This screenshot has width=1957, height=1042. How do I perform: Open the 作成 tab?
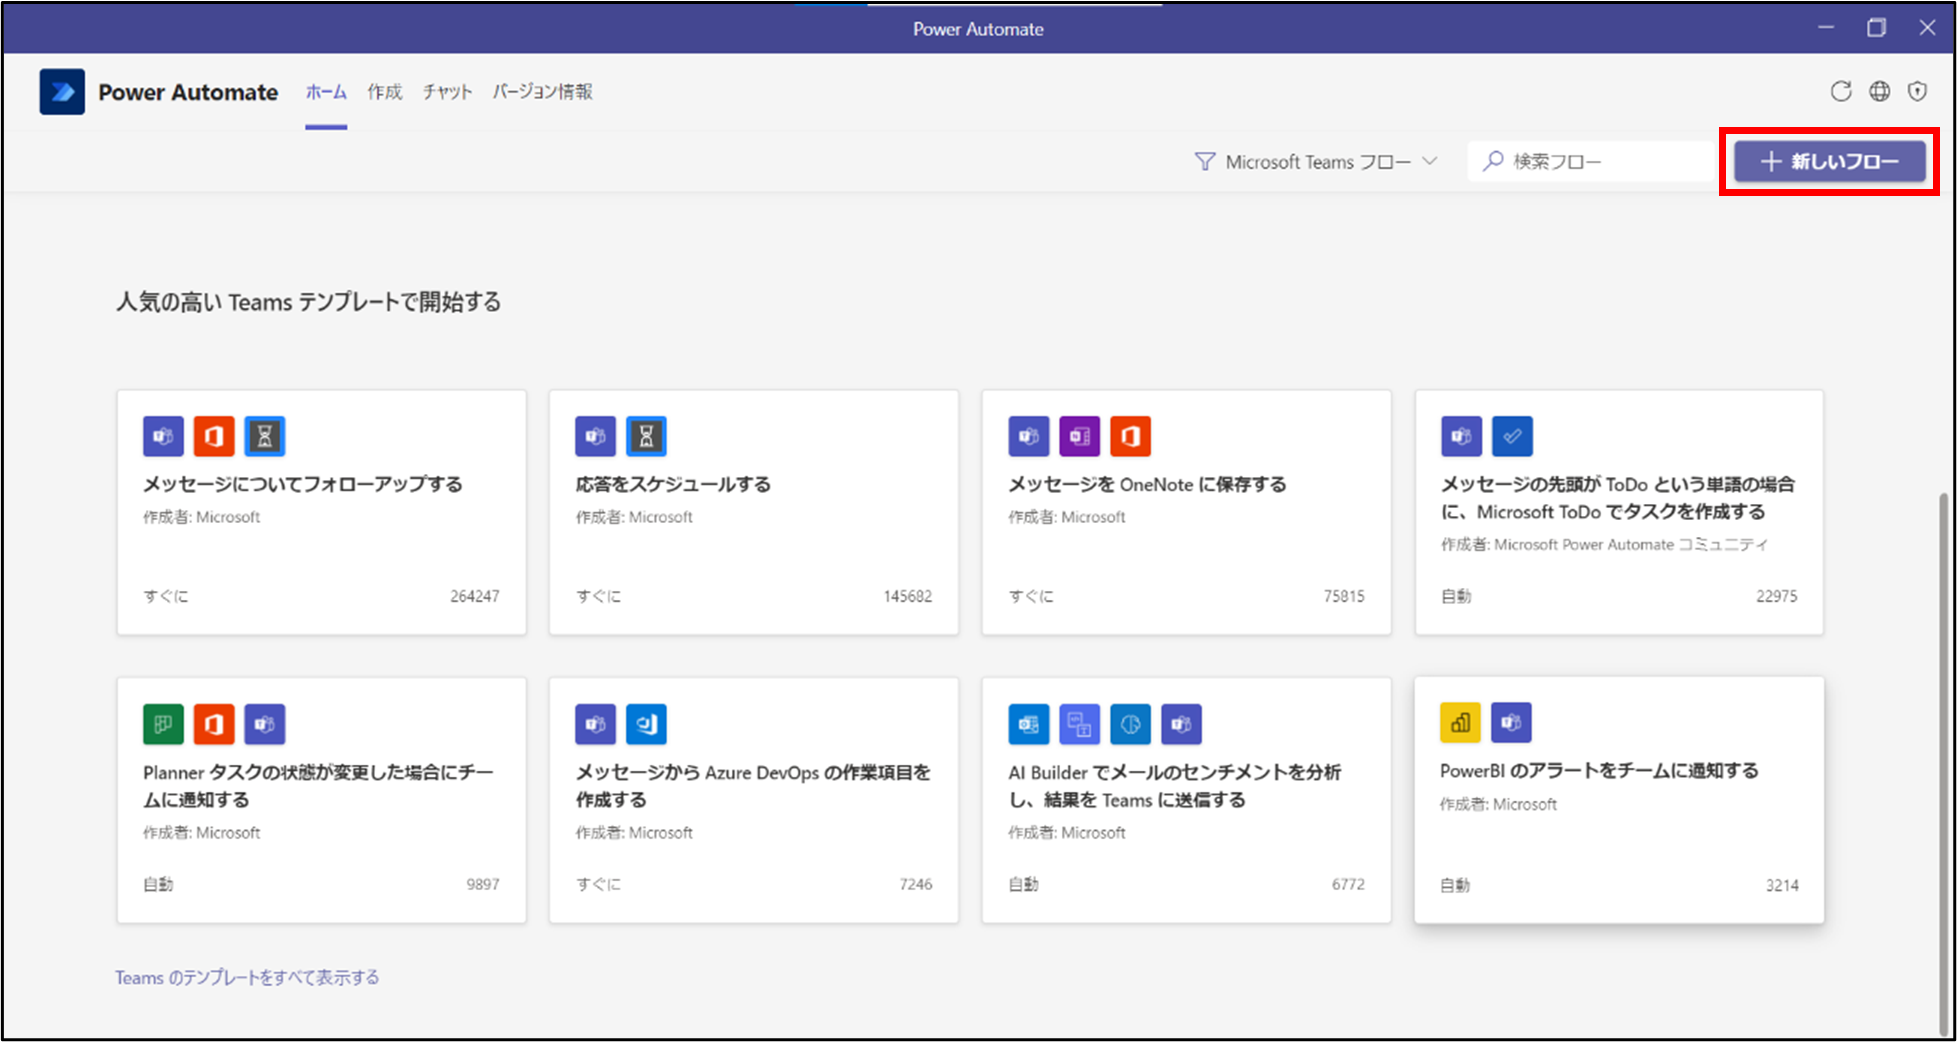point(385,92)
